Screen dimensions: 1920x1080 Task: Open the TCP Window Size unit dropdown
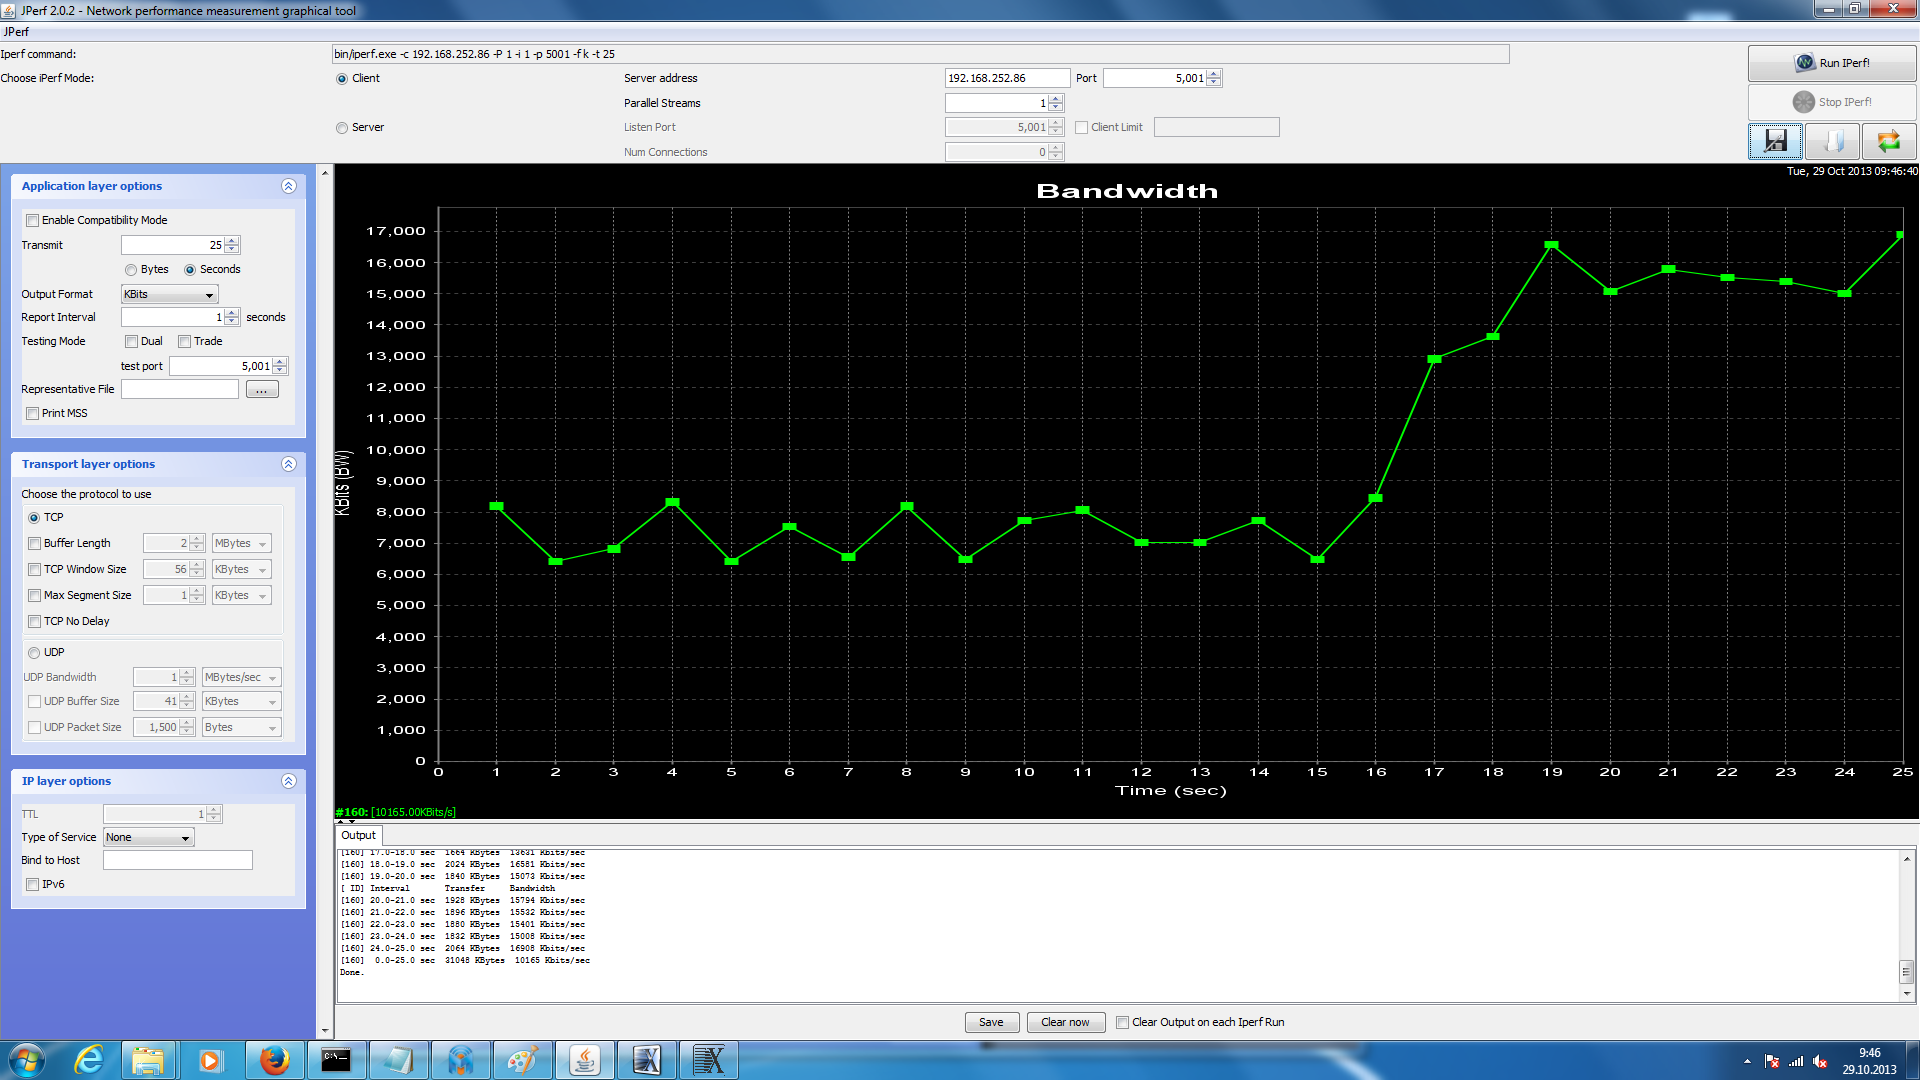point(241,570)
